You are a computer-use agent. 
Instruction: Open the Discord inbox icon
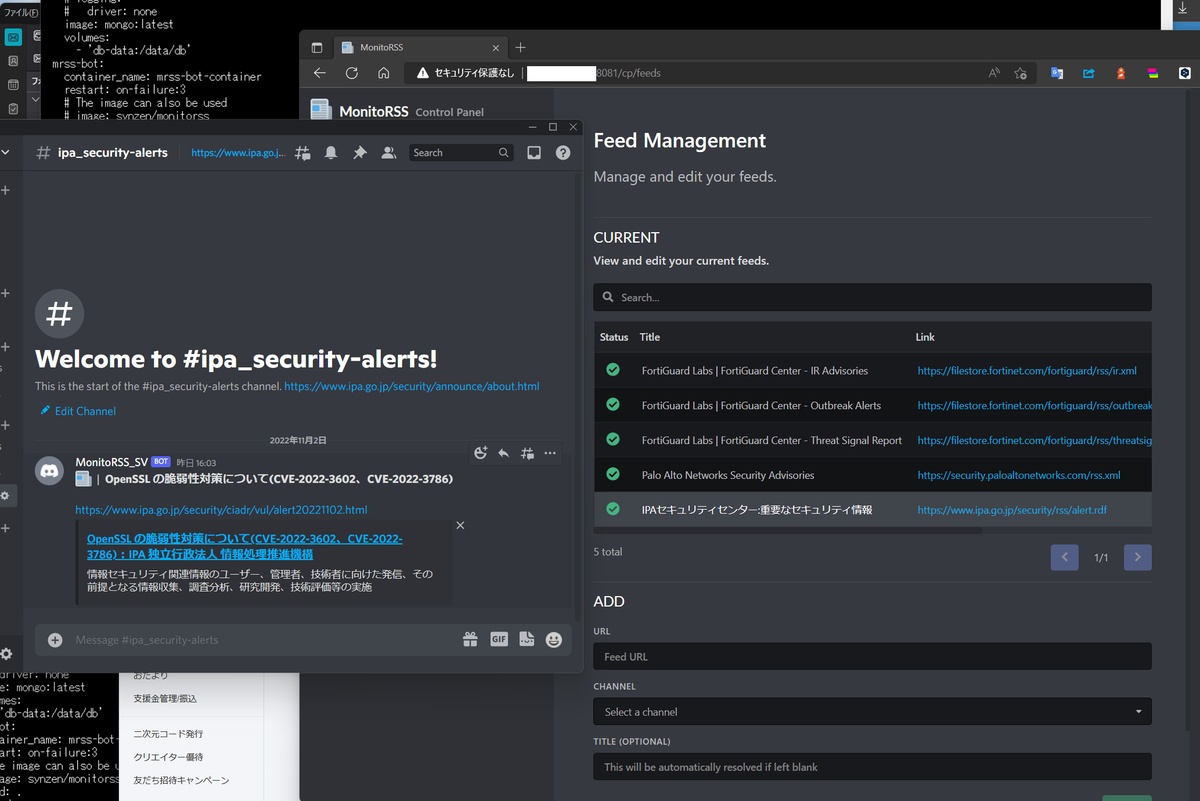[534, 153]
